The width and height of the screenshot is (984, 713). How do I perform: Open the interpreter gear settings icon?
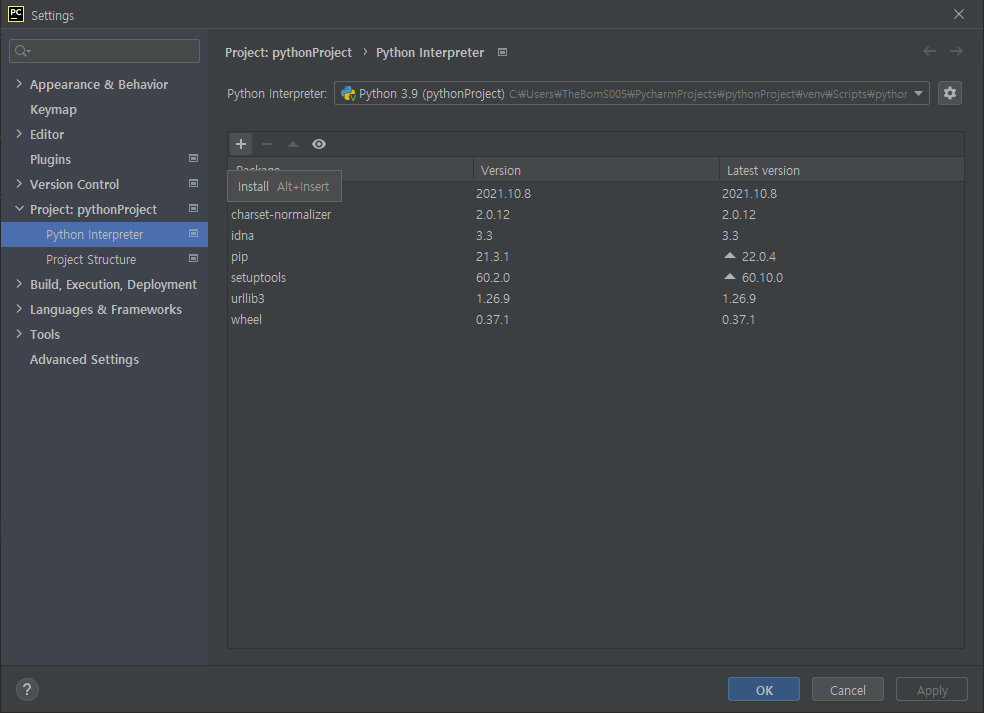click(x=949, y=94)
